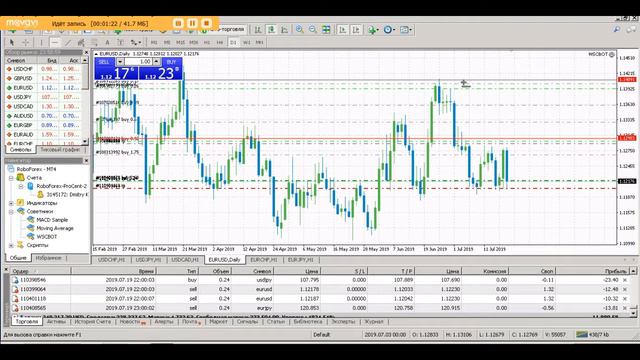Switch to EURJPY,H1 chart tab
Viewport: 640px width, 360px height.
point(300,260)
